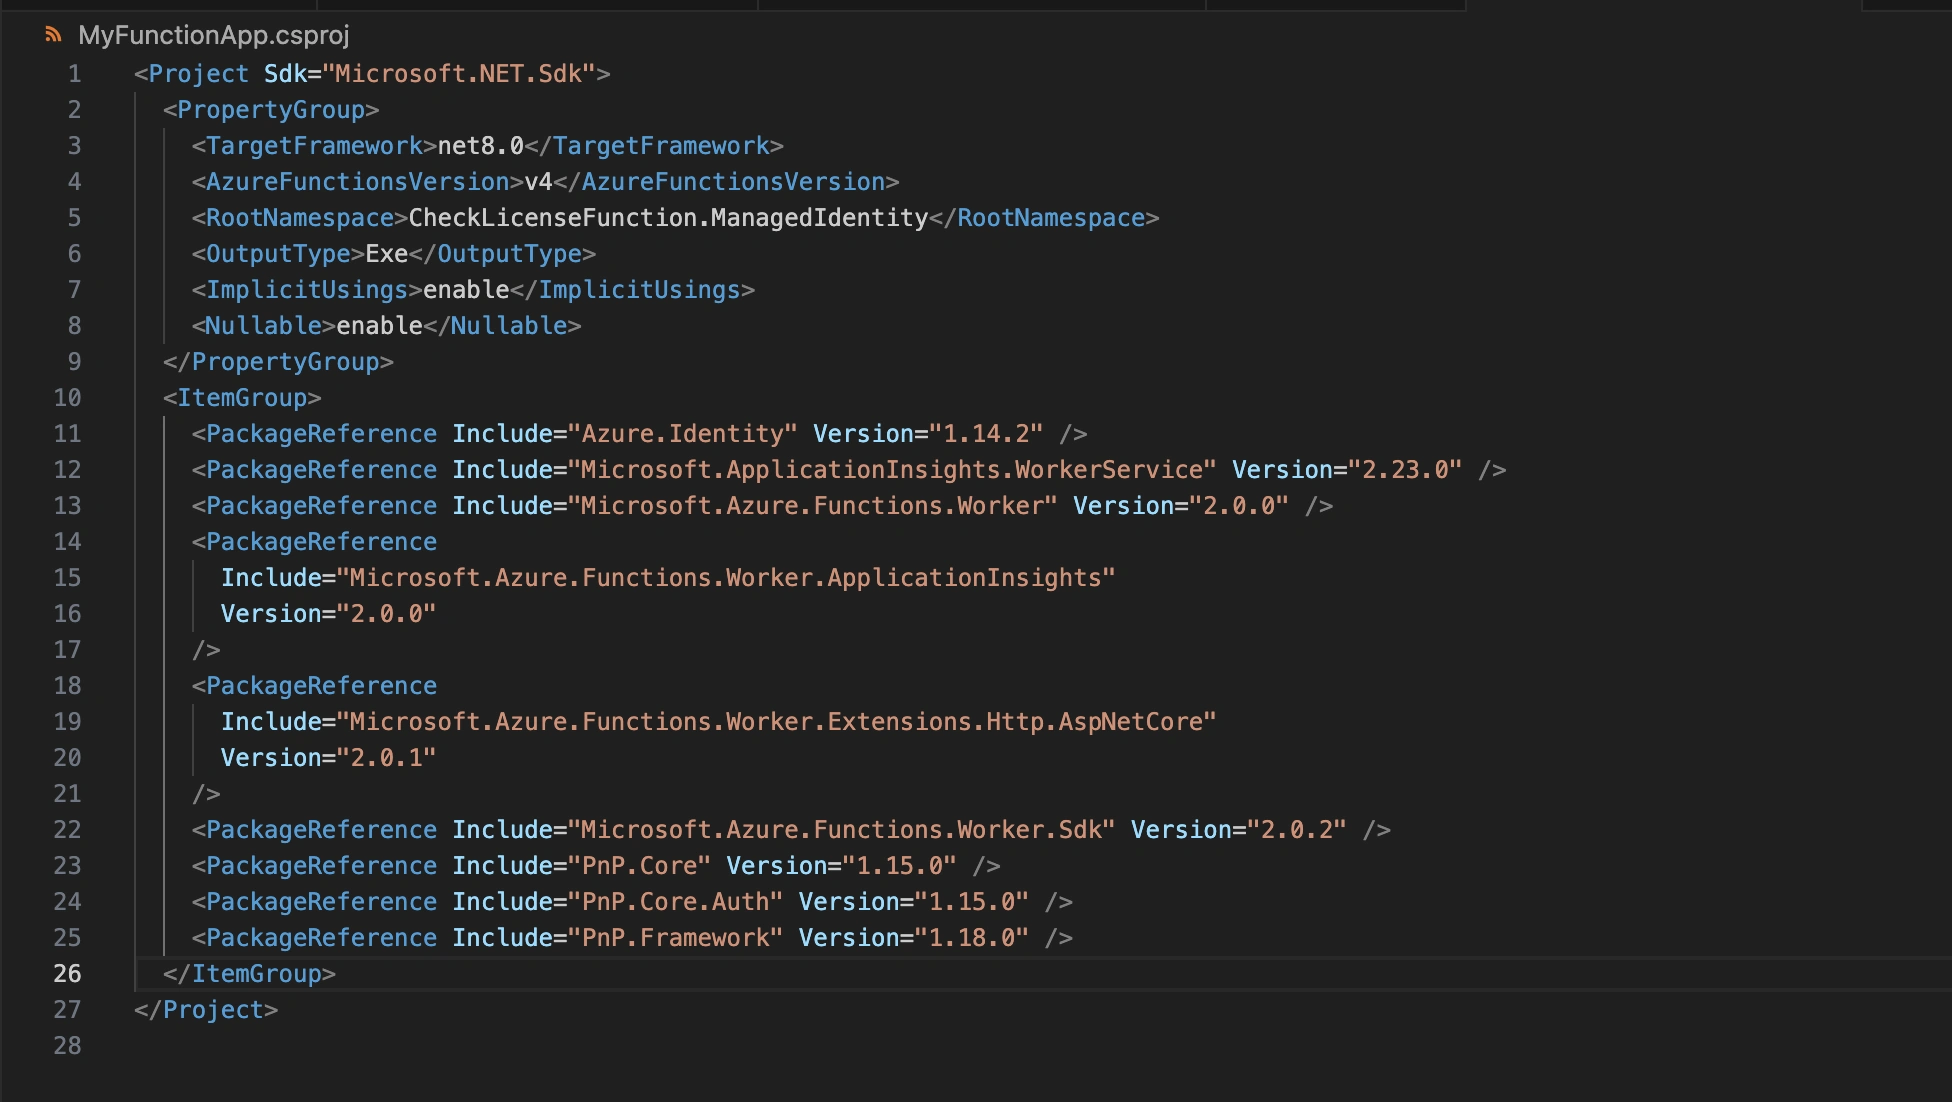Click the Microsoft.ApplicationInsights.WorkerService package name

(x=893, y=470)
